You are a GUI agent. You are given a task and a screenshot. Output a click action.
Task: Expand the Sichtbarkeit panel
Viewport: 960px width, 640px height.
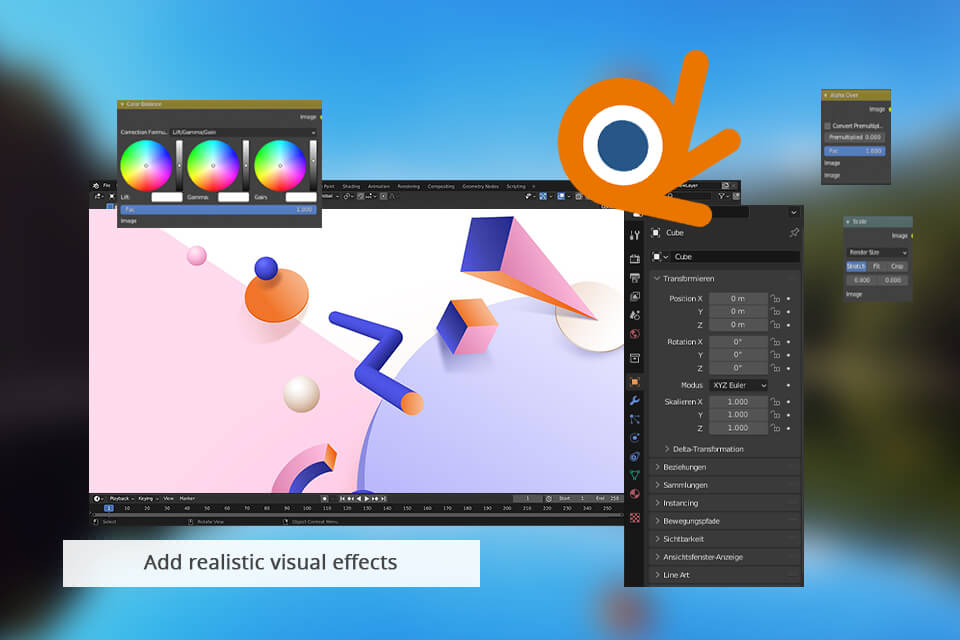[724, 539]
